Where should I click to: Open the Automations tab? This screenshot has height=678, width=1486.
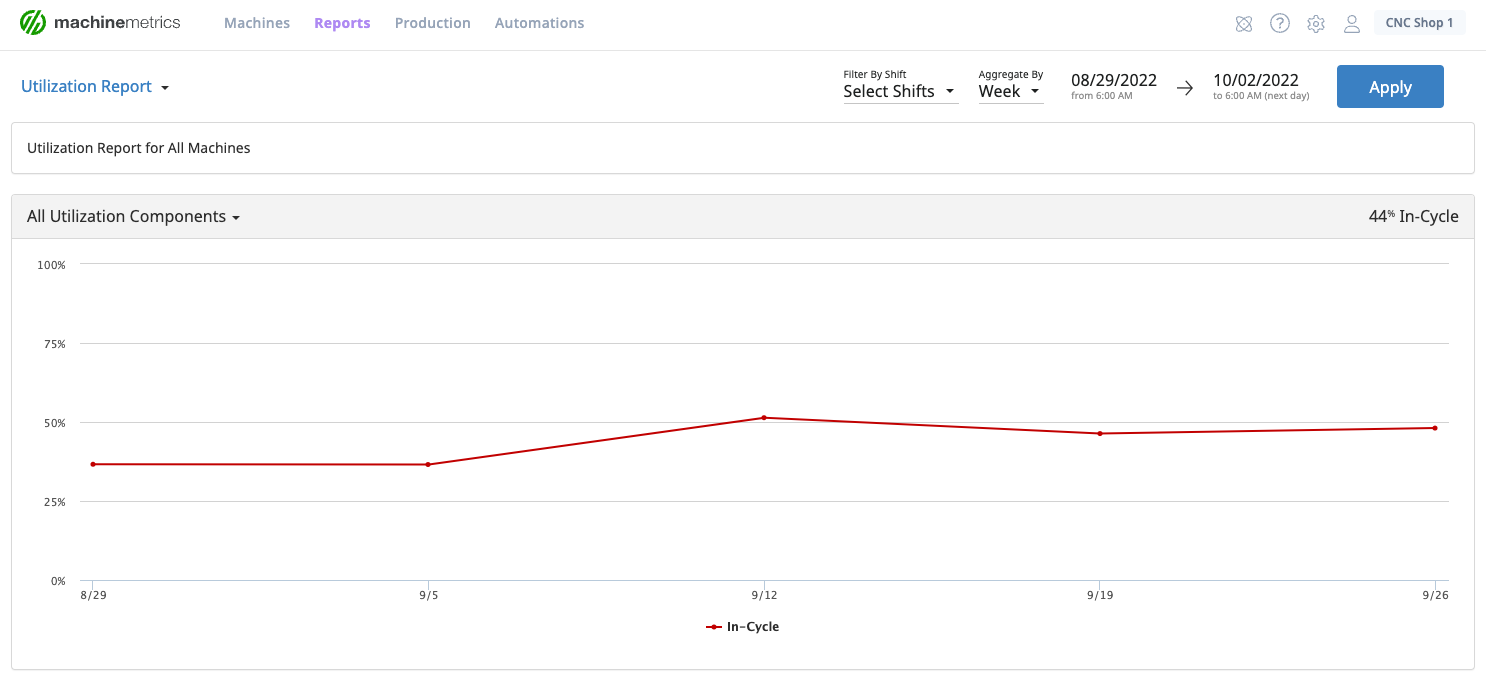539,23
